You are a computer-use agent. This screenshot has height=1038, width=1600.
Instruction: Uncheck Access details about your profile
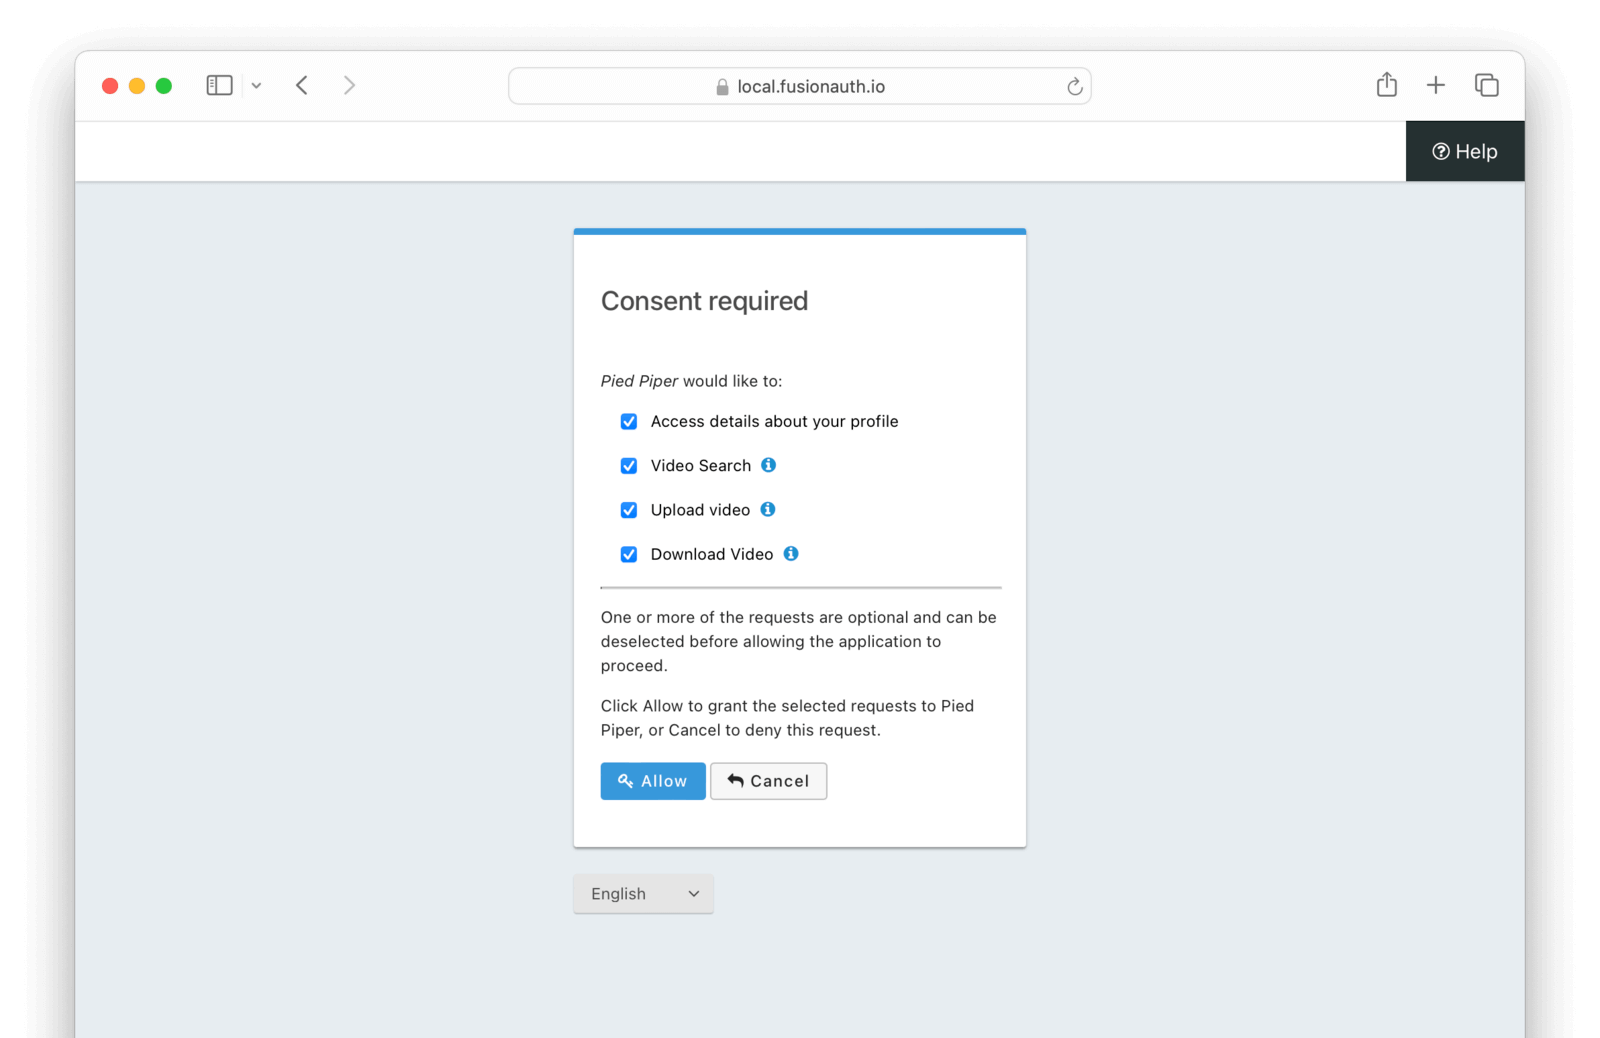629,421
